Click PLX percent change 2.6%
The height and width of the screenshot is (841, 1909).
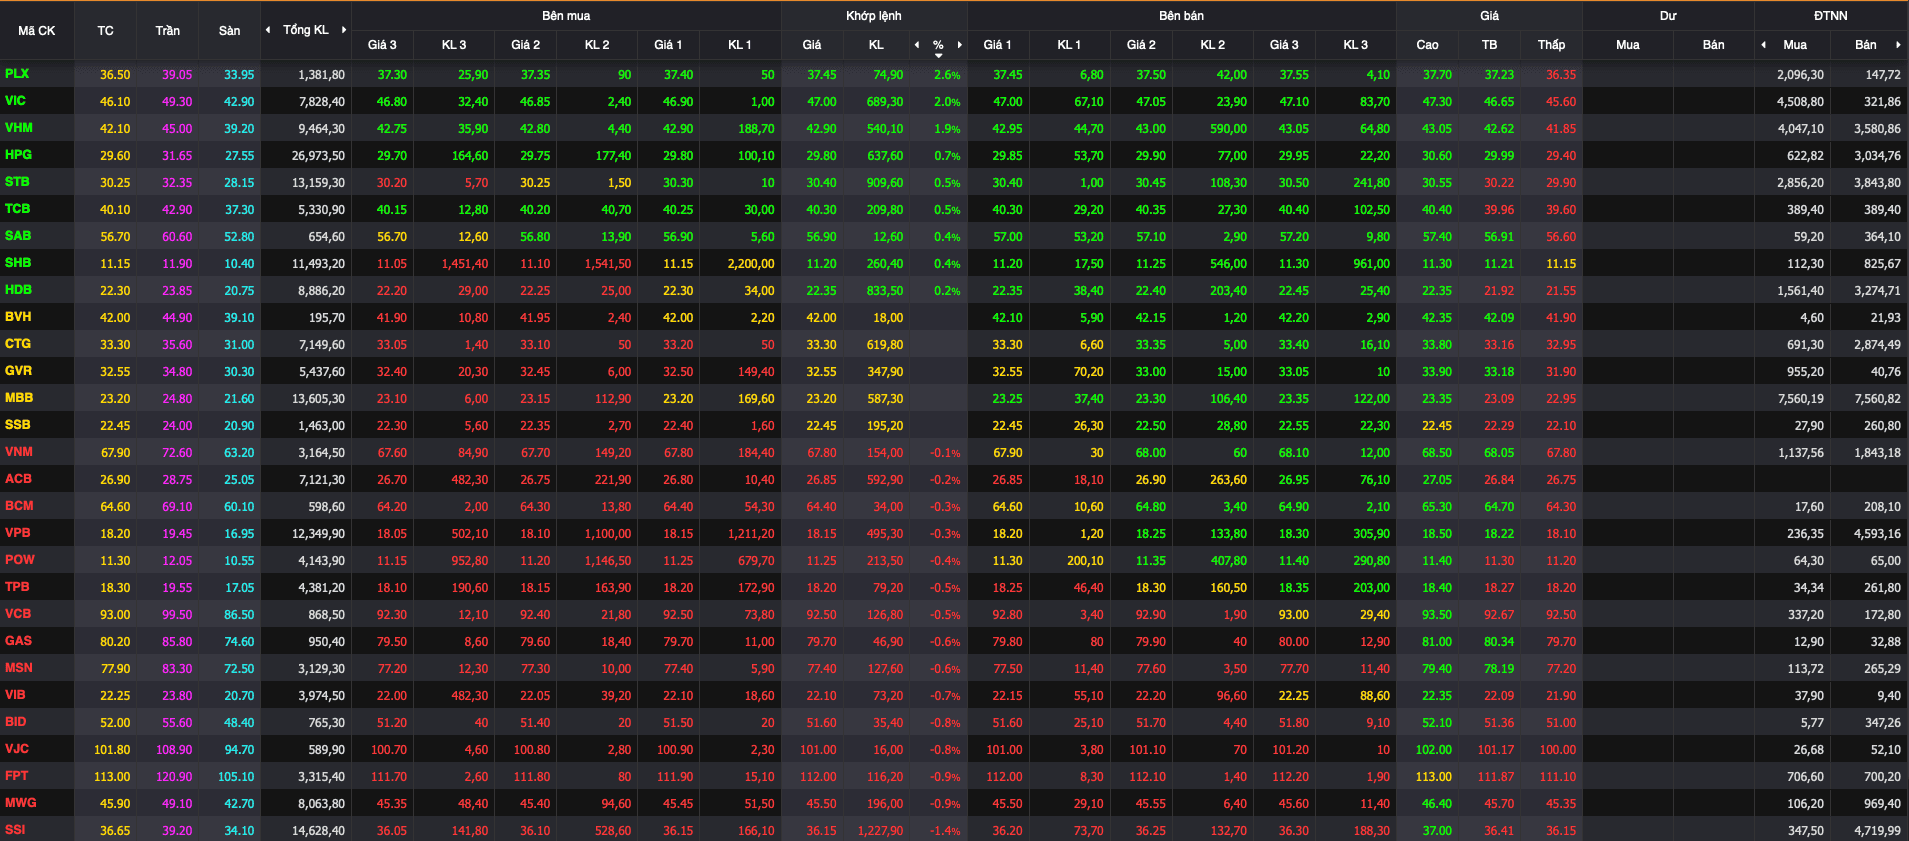(947, 75)
